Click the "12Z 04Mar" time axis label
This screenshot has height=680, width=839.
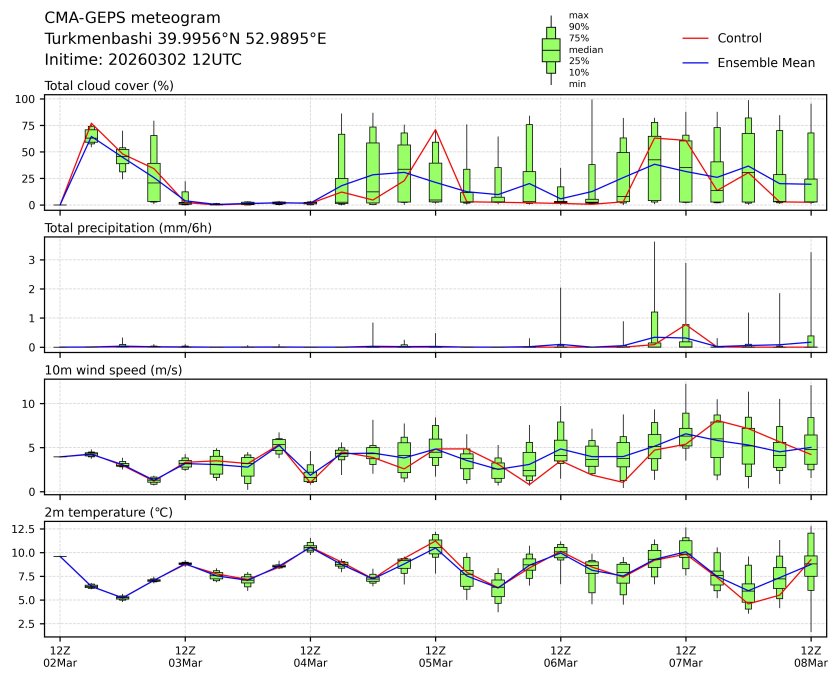[310, 657]
